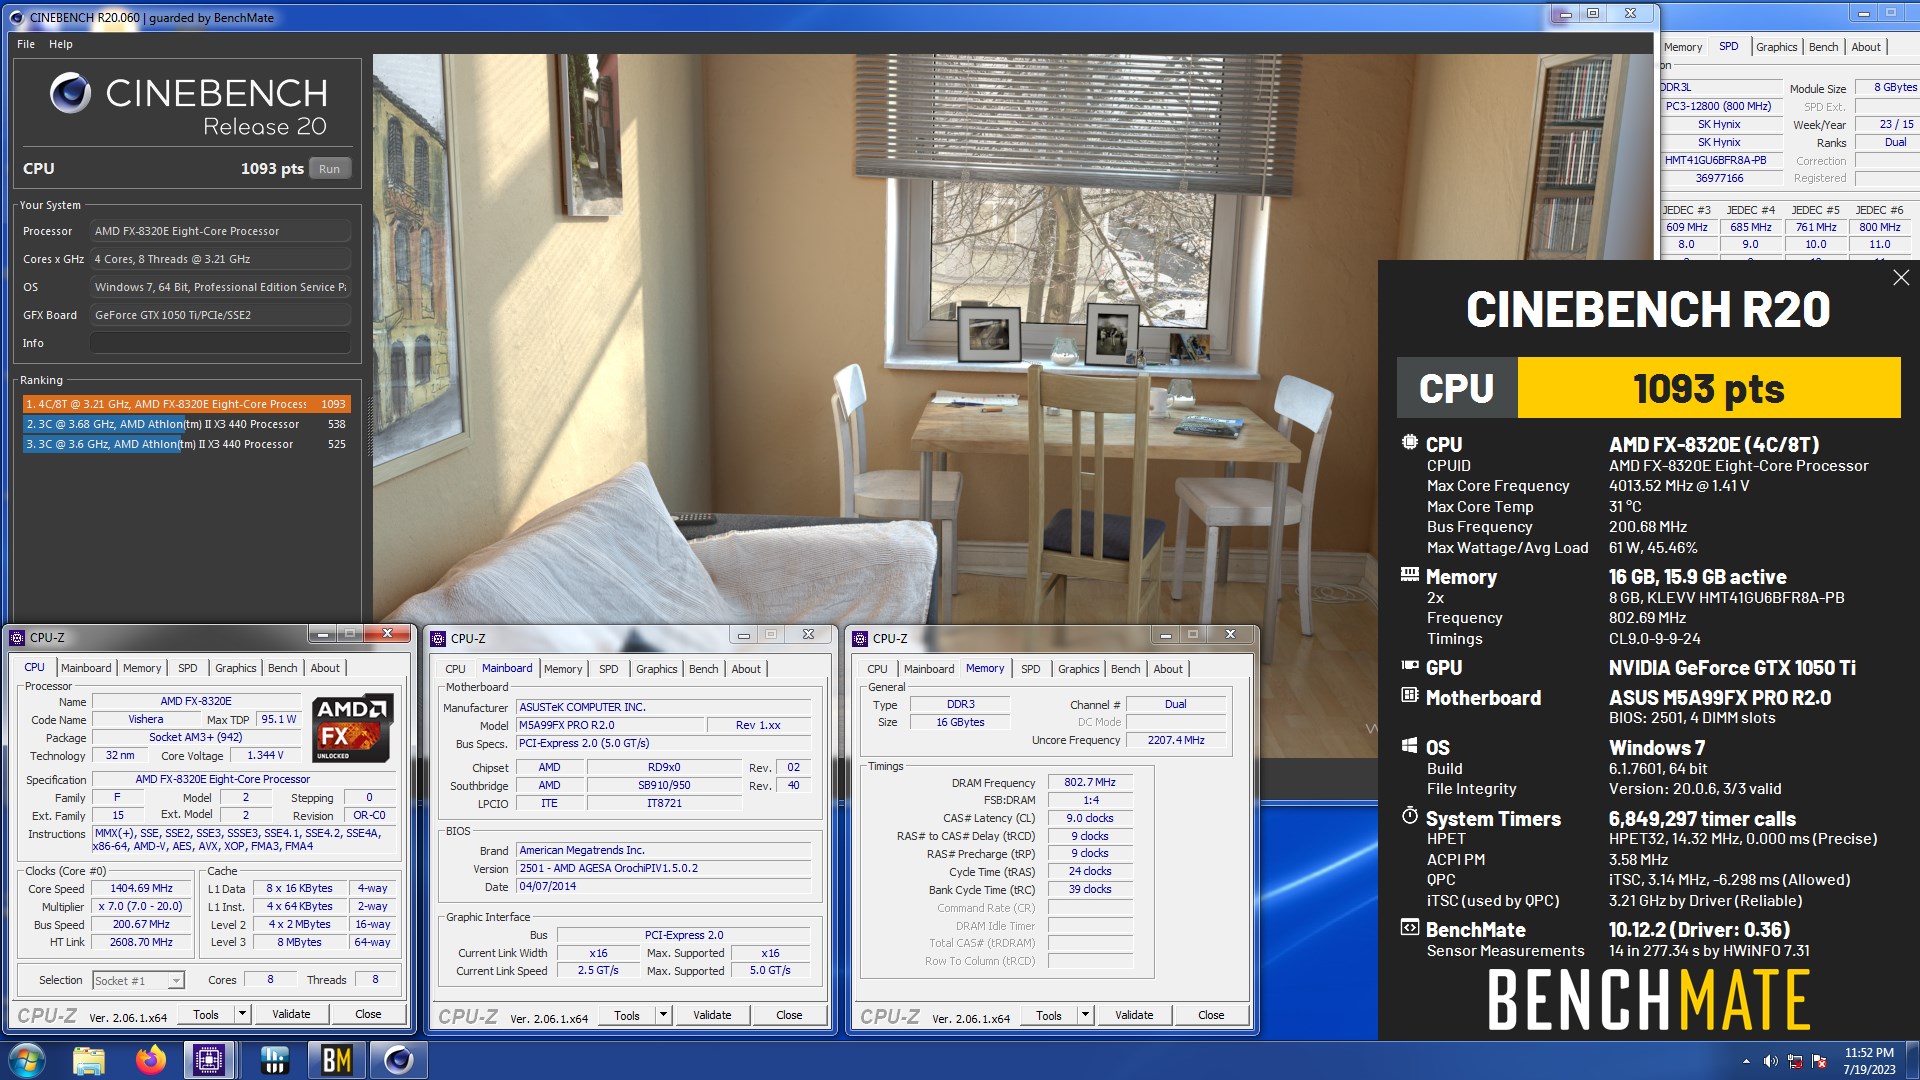Viewport: 1920px width, 1080px height.
Task: Click the Close button in CPU-Z memory window
Action: [x=1211, y=1015]
